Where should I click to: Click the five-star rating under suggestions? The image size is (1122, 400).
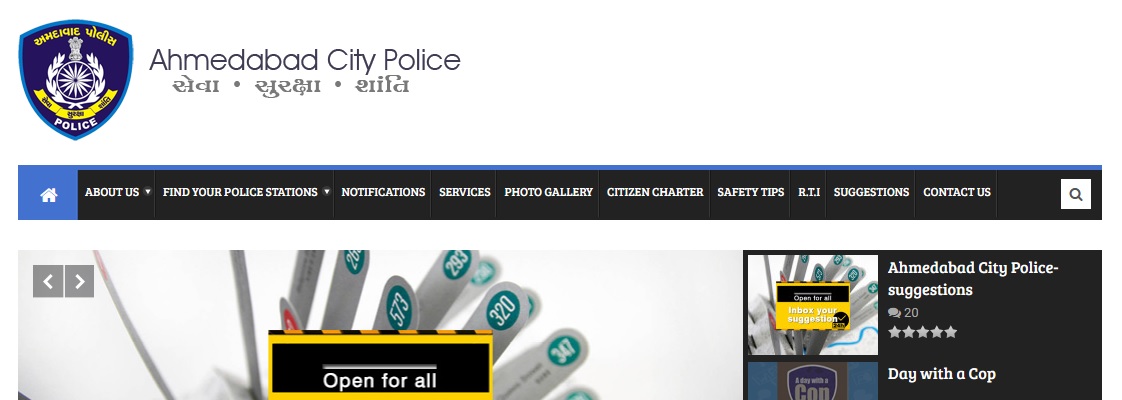click(922, 332)
